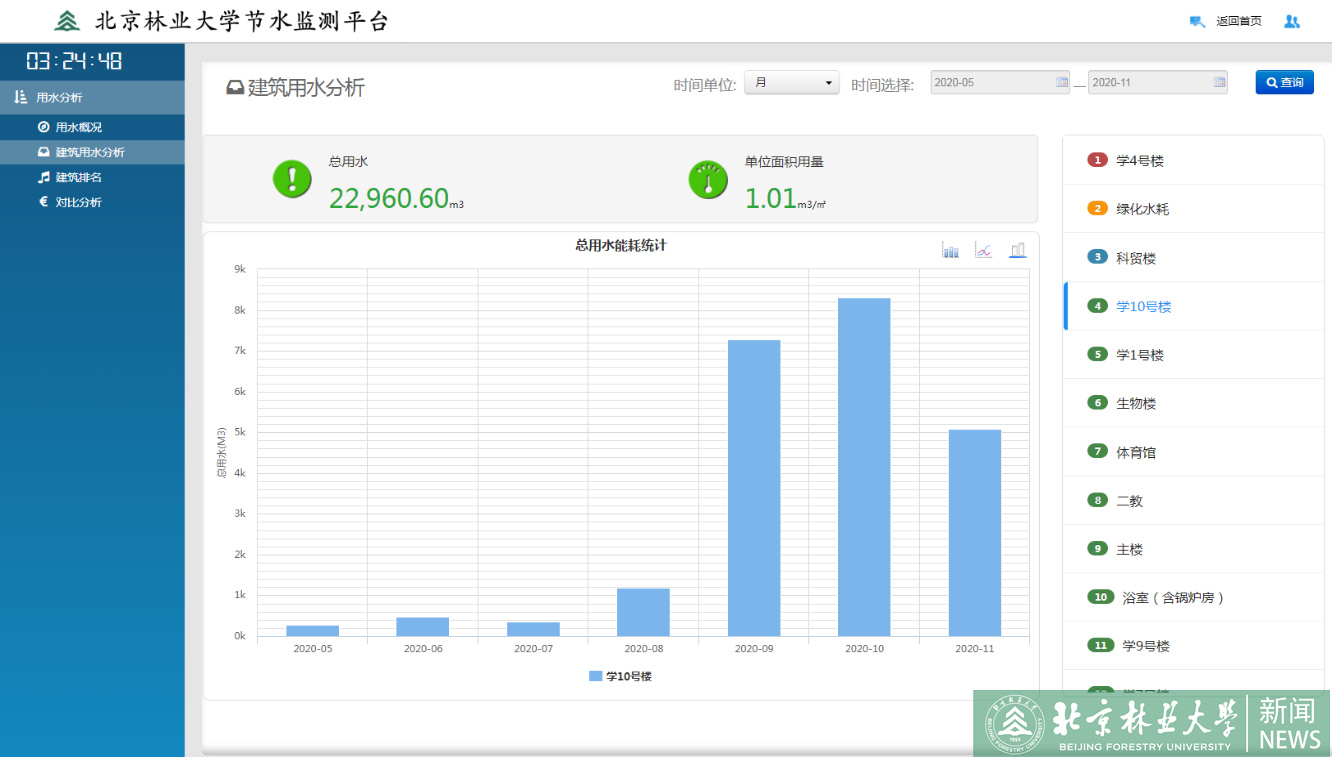Click the monitor icon beside 返回首页
The image size is (1332, 757).
tap(1197, 21)
